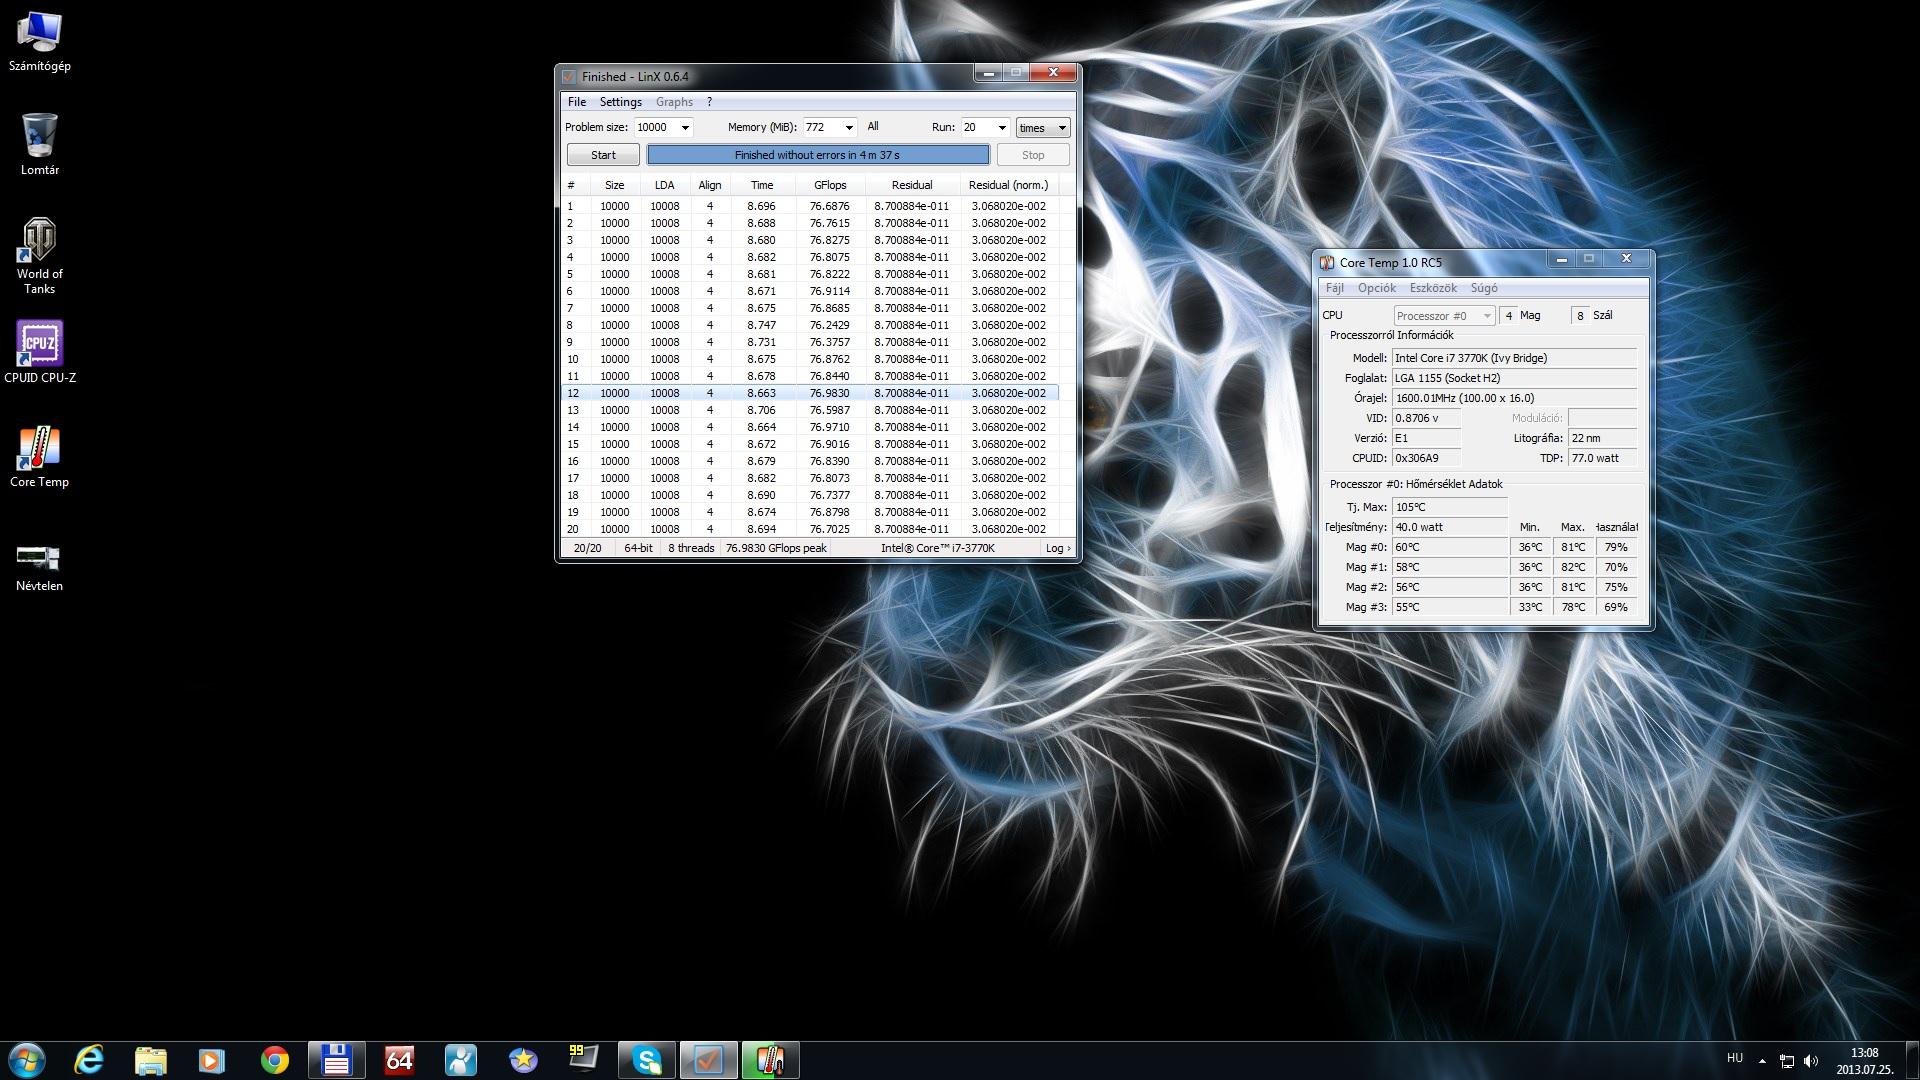This screenshot has width=1920, height=1080.
Task: Open Run count dropdown in LinX
Action: tap(1002, 127)
